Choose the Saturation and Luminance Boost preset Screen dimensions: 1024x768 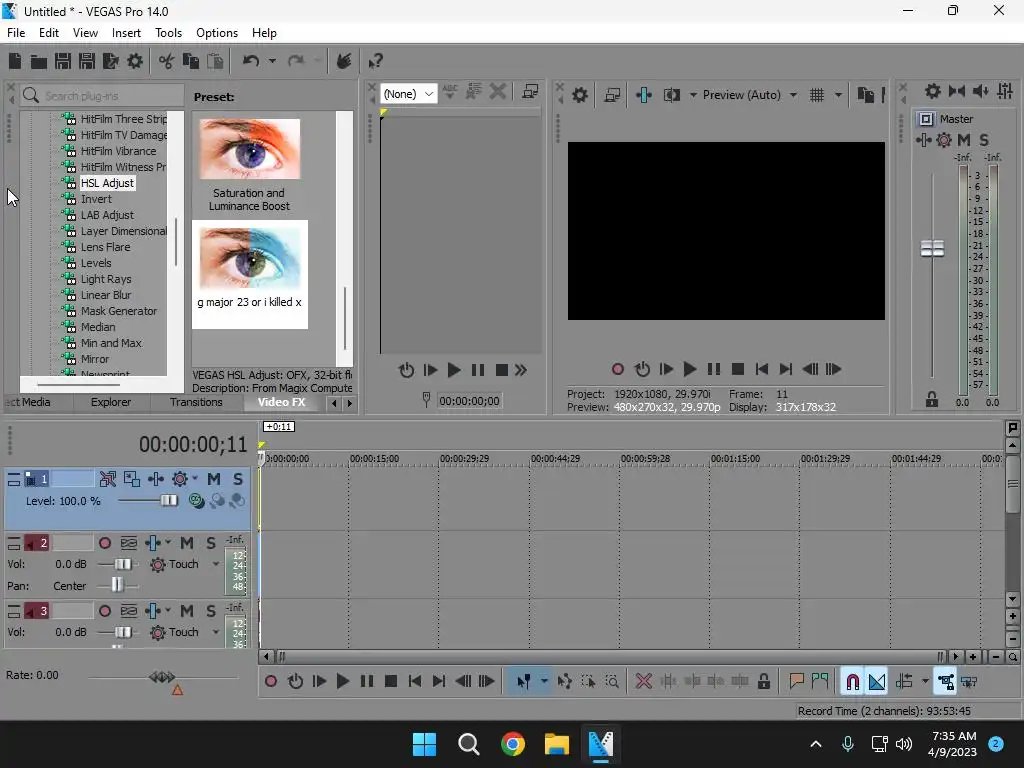(x=249, y=166)
